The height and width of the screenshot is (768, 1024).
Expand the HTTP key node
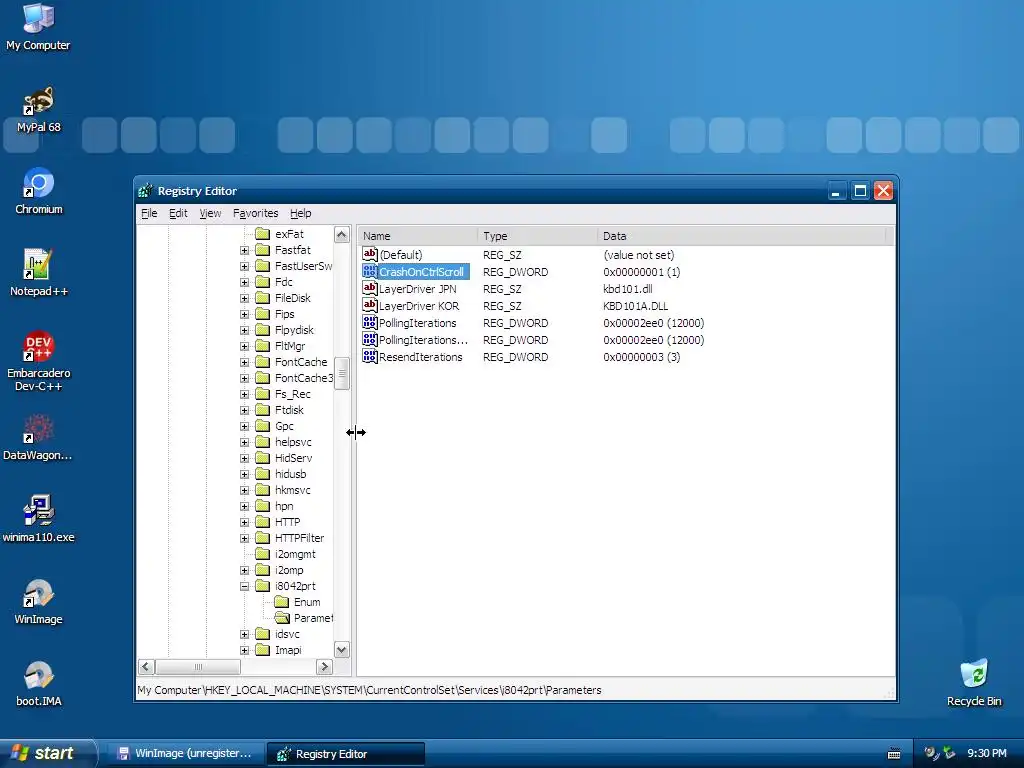pos(244,522)
